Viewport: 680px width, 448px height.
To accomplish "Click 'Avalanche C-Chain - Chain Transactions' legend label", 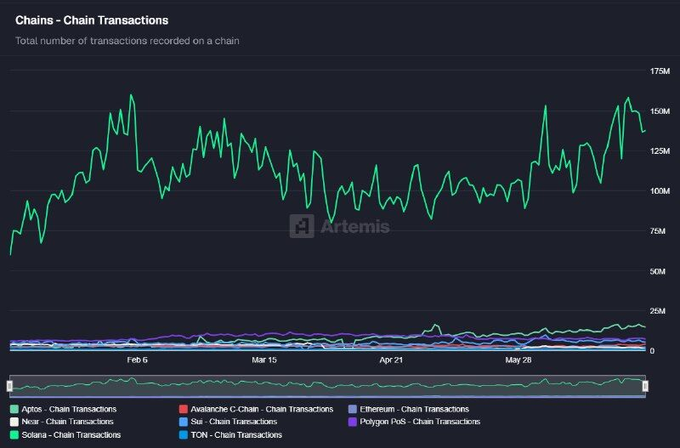I will point(262,409).
